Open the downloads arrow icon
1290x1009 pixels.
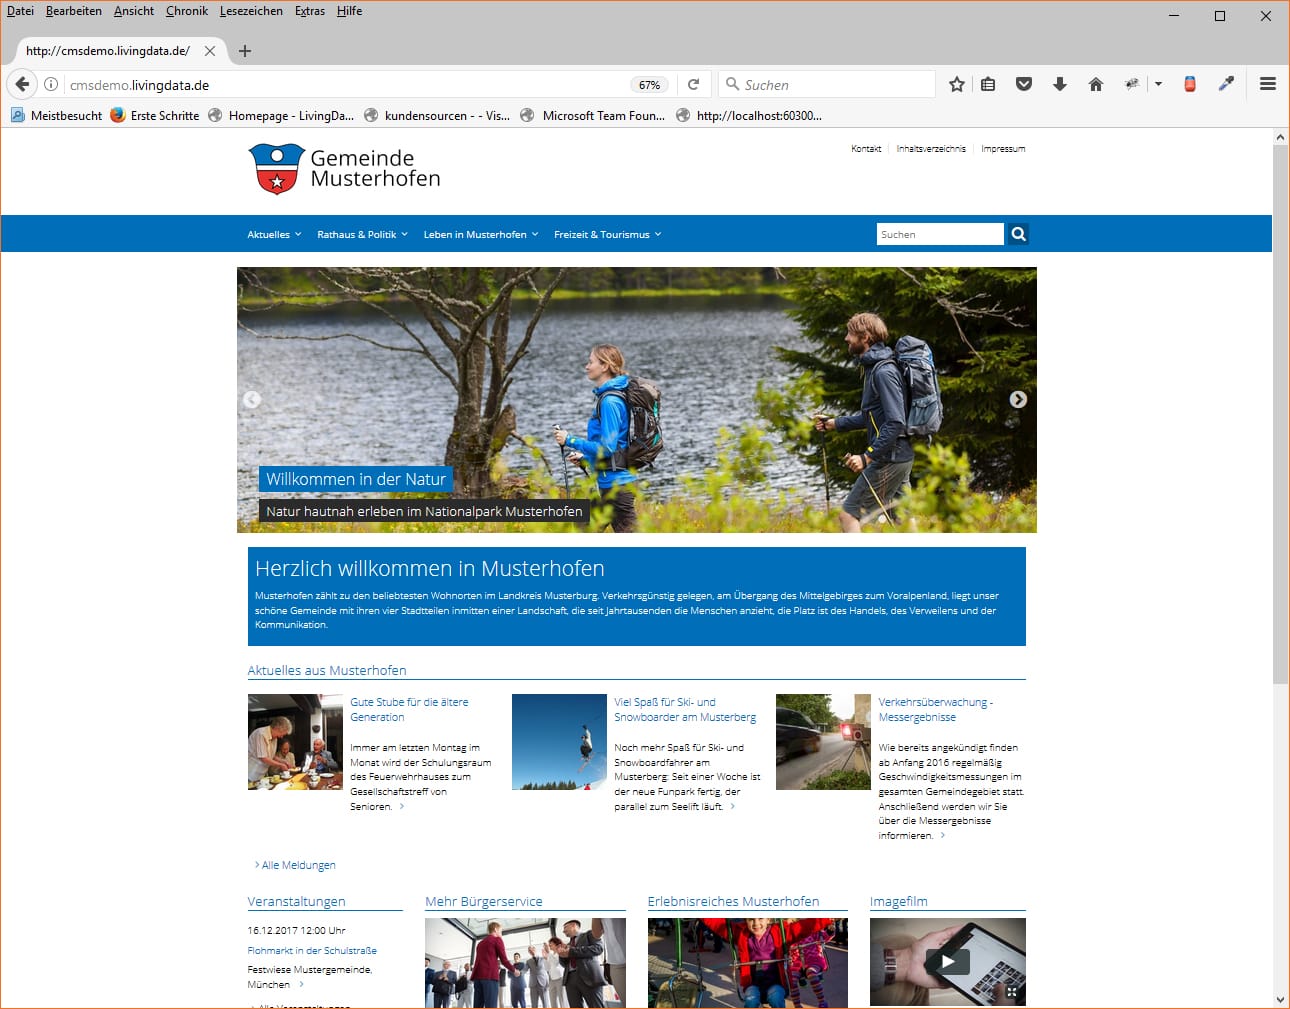[1060, 84]
